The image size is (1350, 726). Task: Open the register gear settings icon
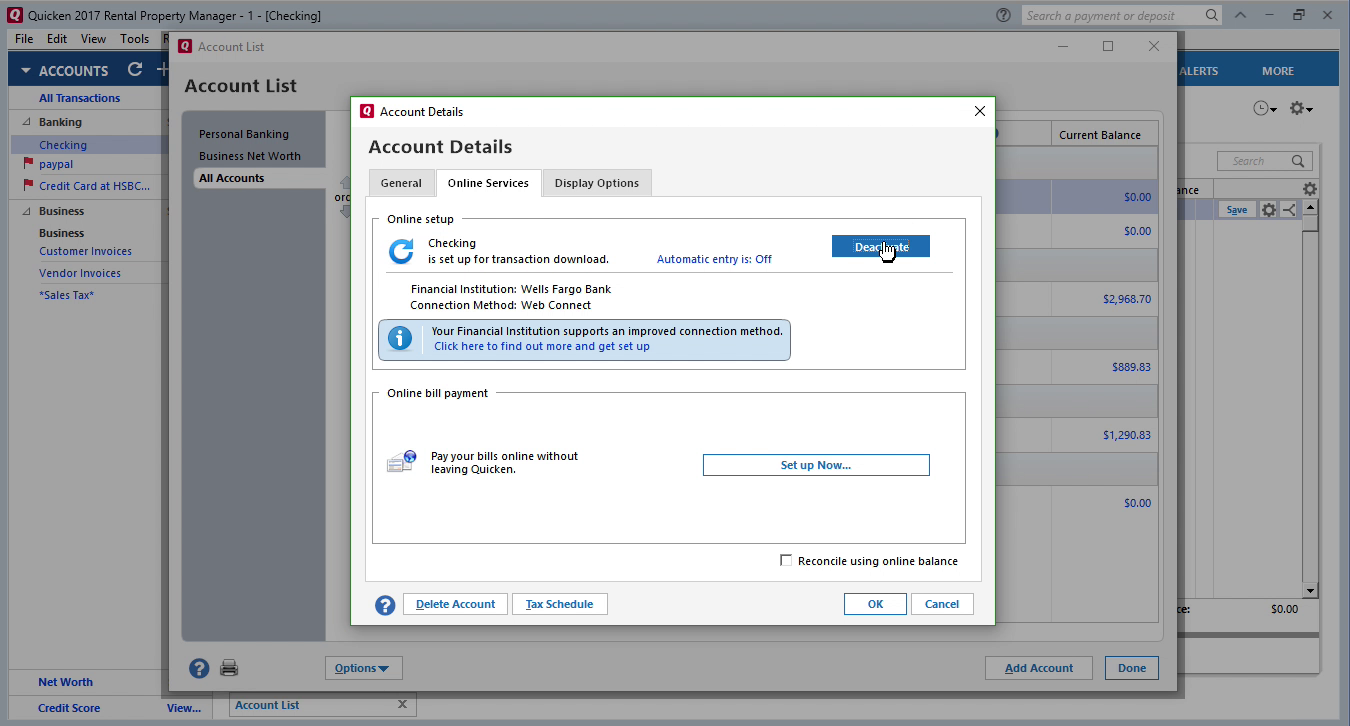click(1300, 108)
